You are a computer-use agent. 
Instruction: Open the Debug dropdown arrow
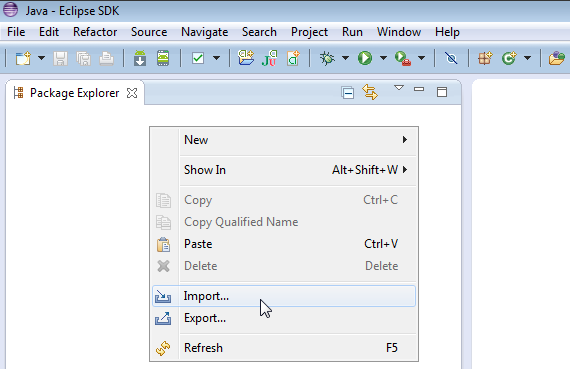[345, 58]
